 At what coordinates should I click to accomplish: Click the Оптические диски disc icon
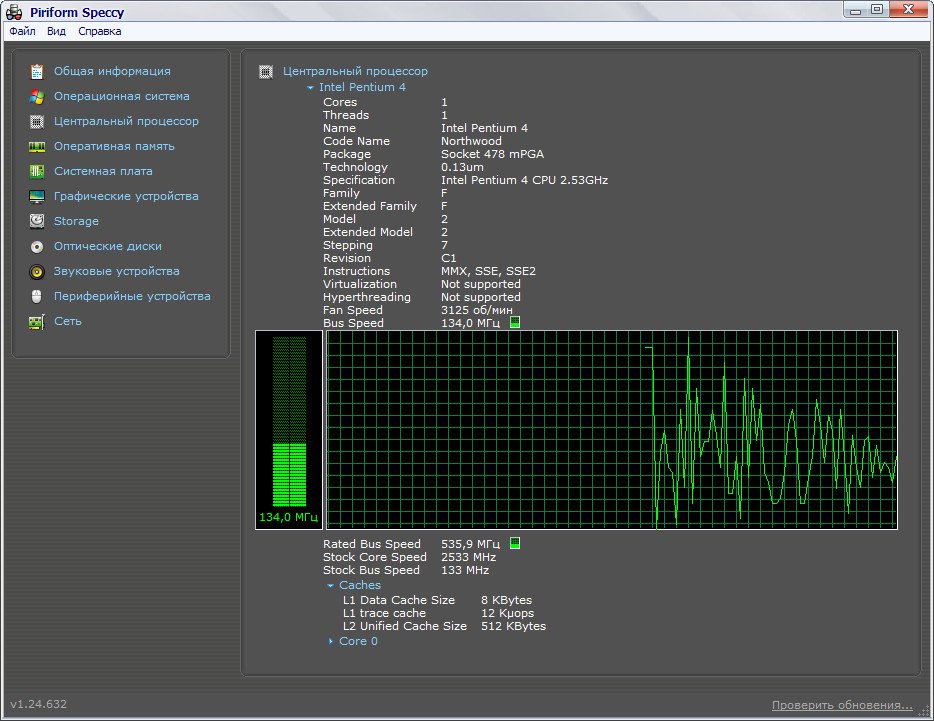click(37, 247)
